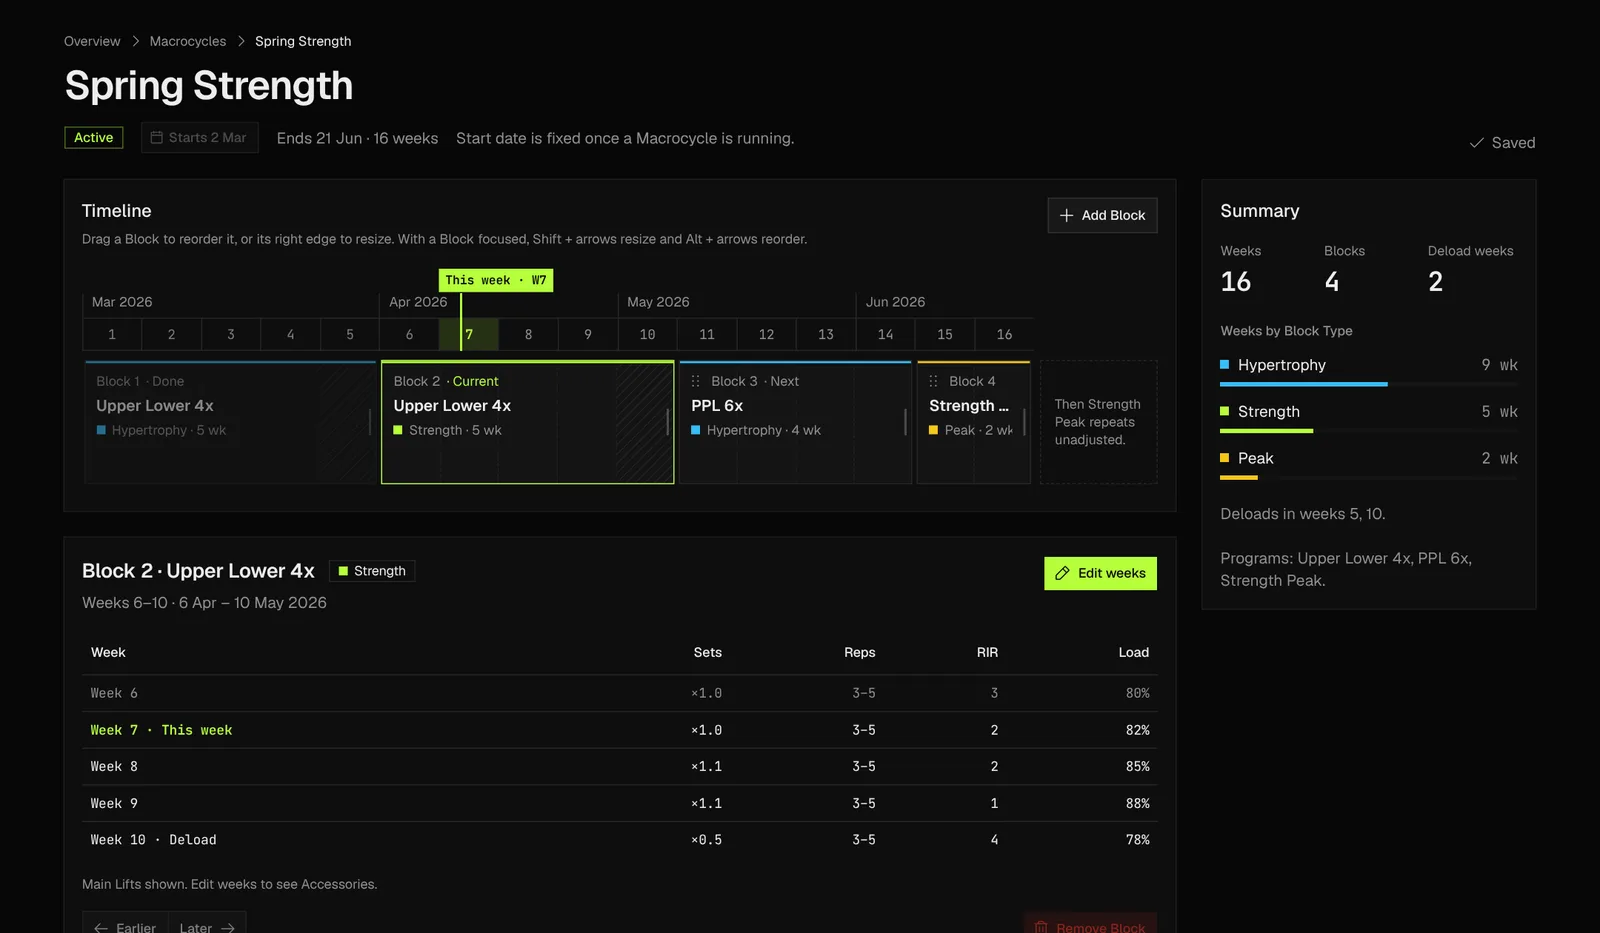1600x933 pixels.
Task: Go to the Macrocycles breadcrumb
Action: click(188, 41)
